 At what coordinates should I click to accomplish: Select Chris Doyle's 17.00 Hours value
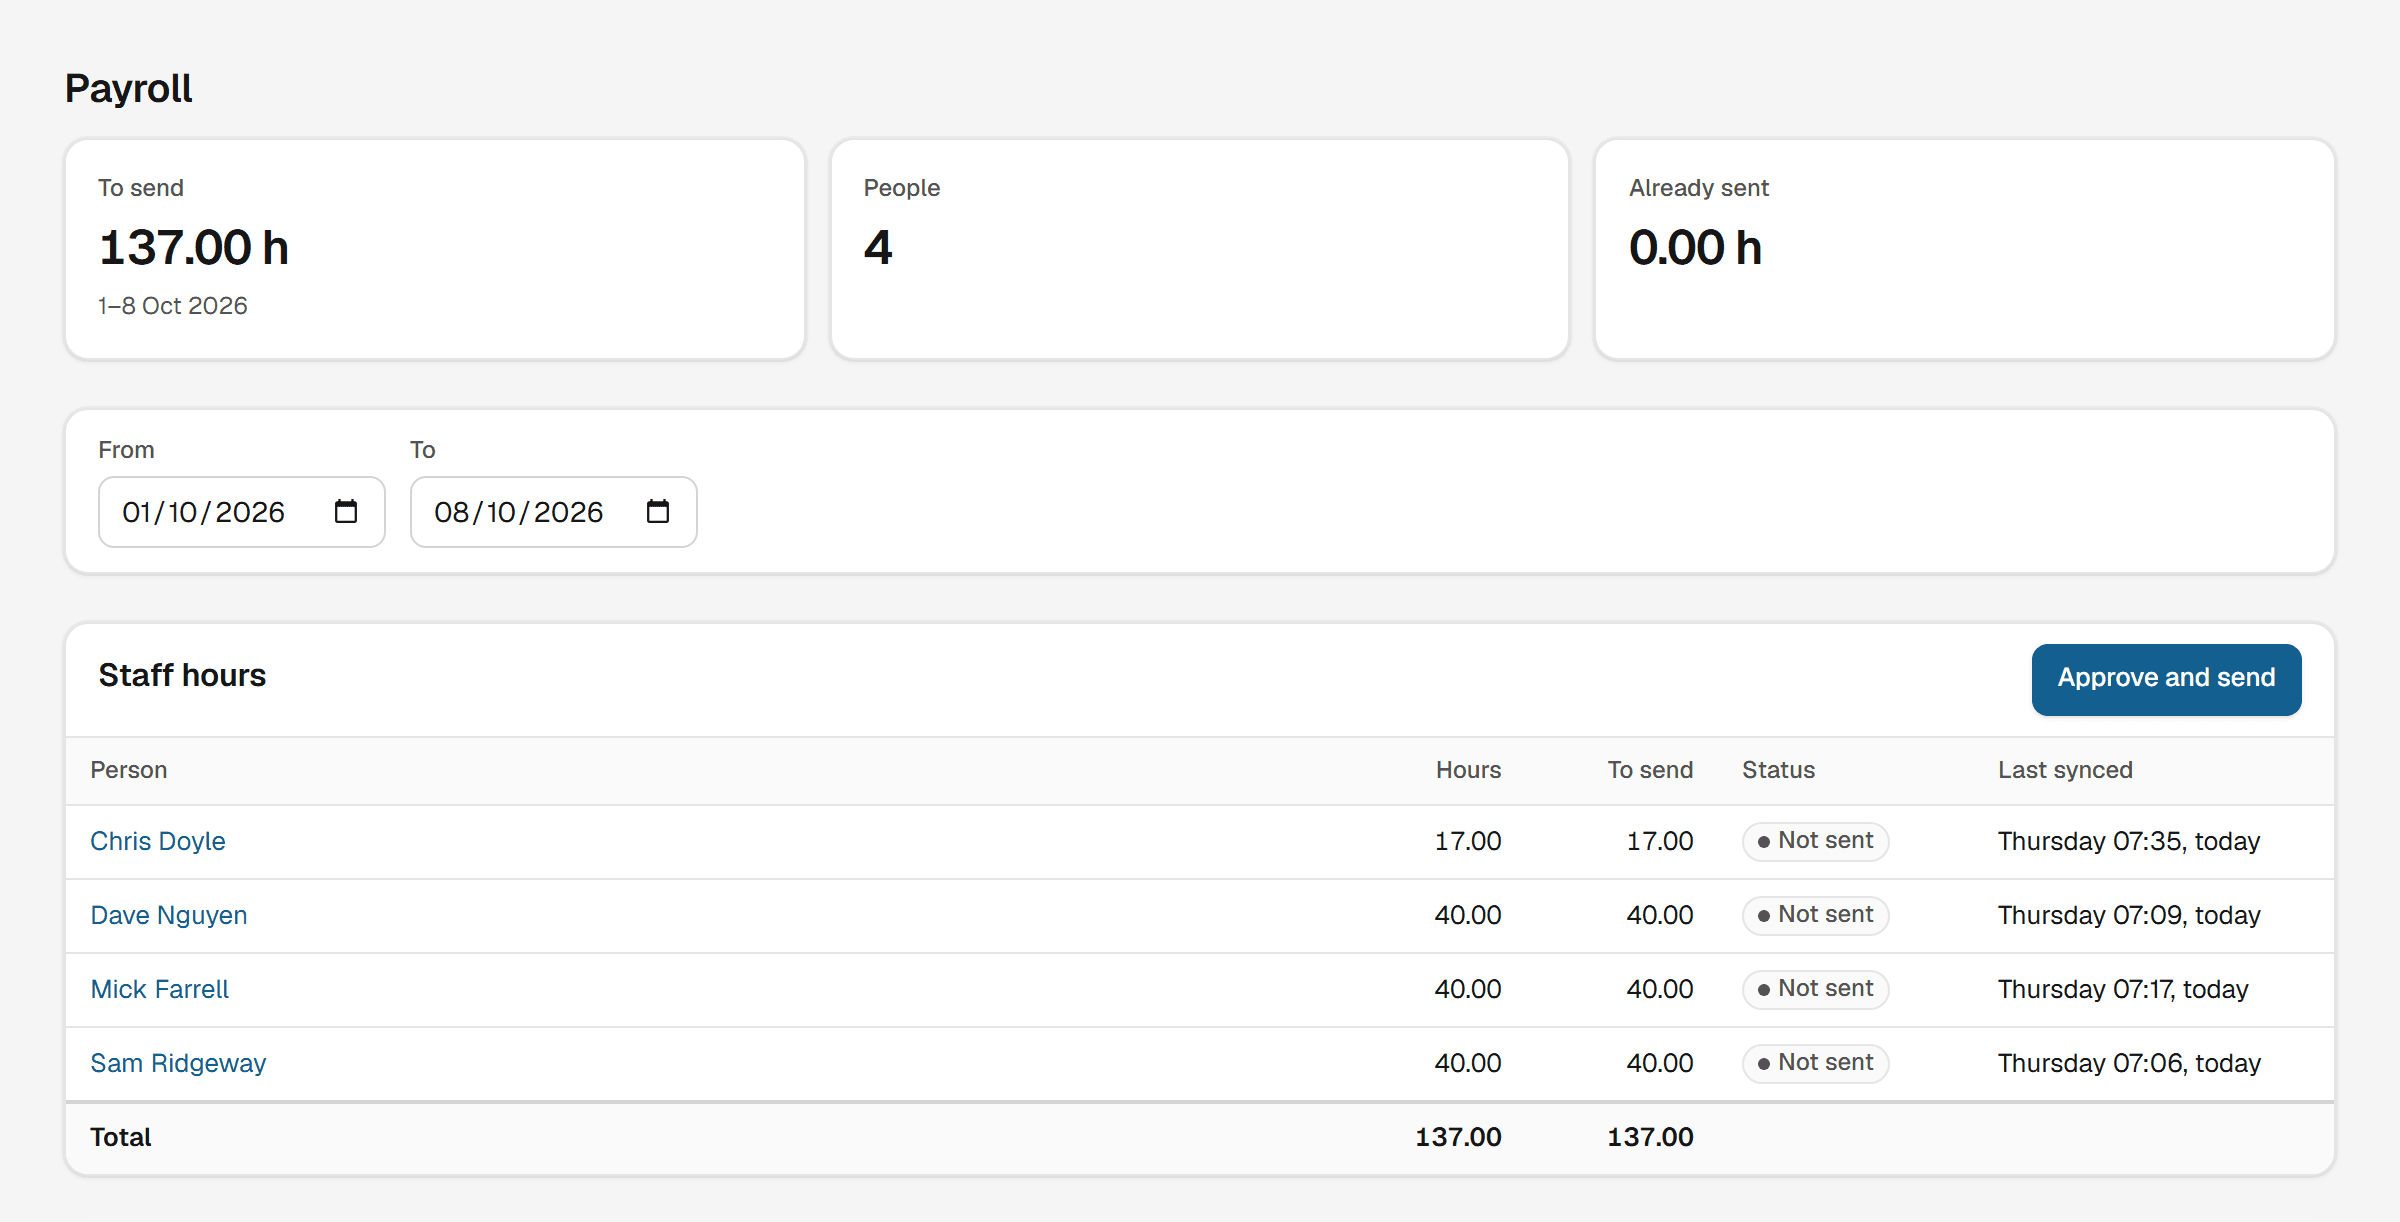(1468, 841)
